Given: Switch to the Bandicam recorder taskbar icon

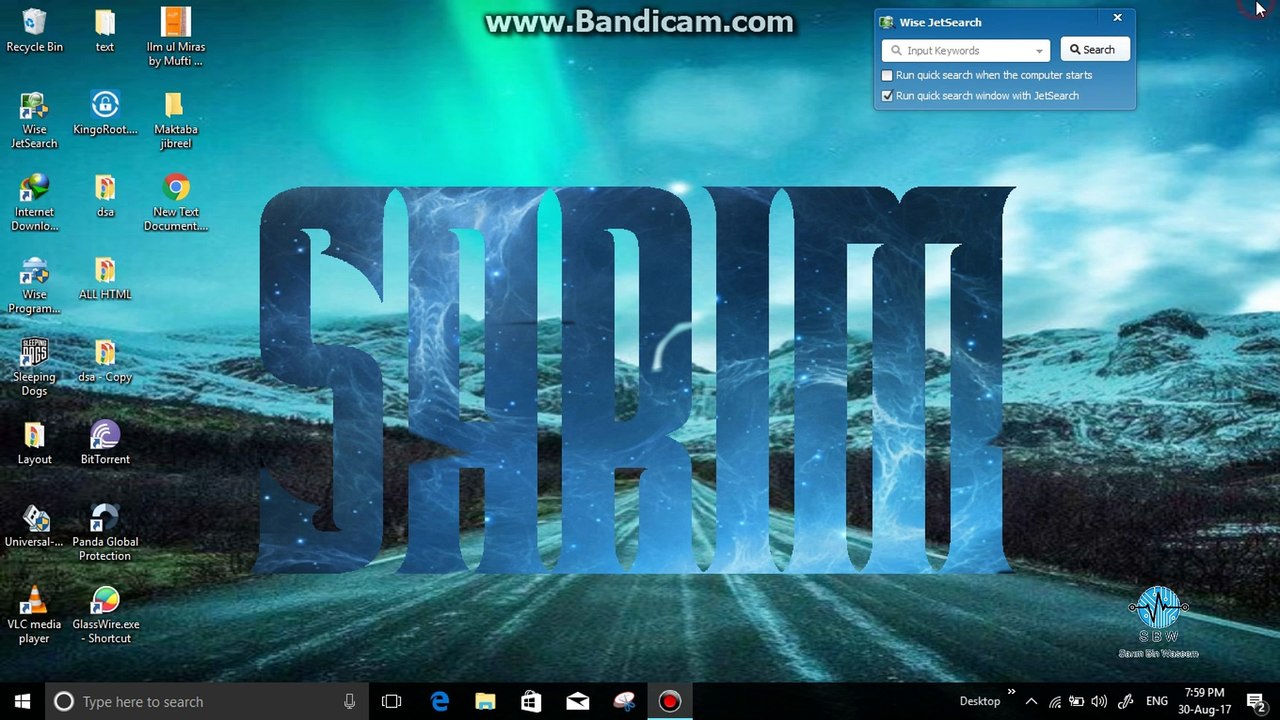Looking at the screenshot, I should (x=670, y=701).
